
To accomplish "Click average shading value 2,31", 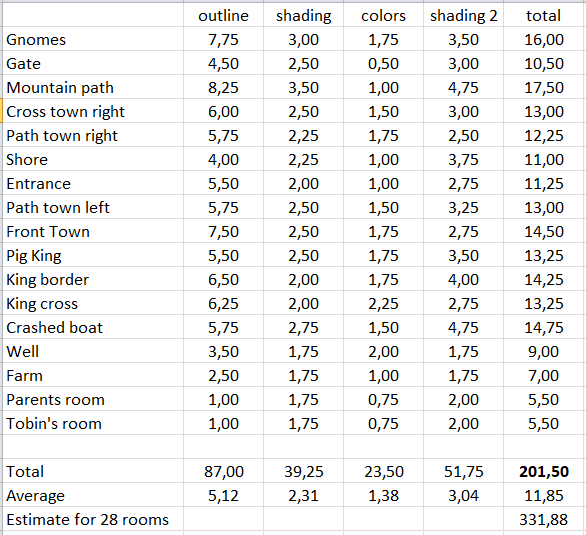I will click(303, 495).
